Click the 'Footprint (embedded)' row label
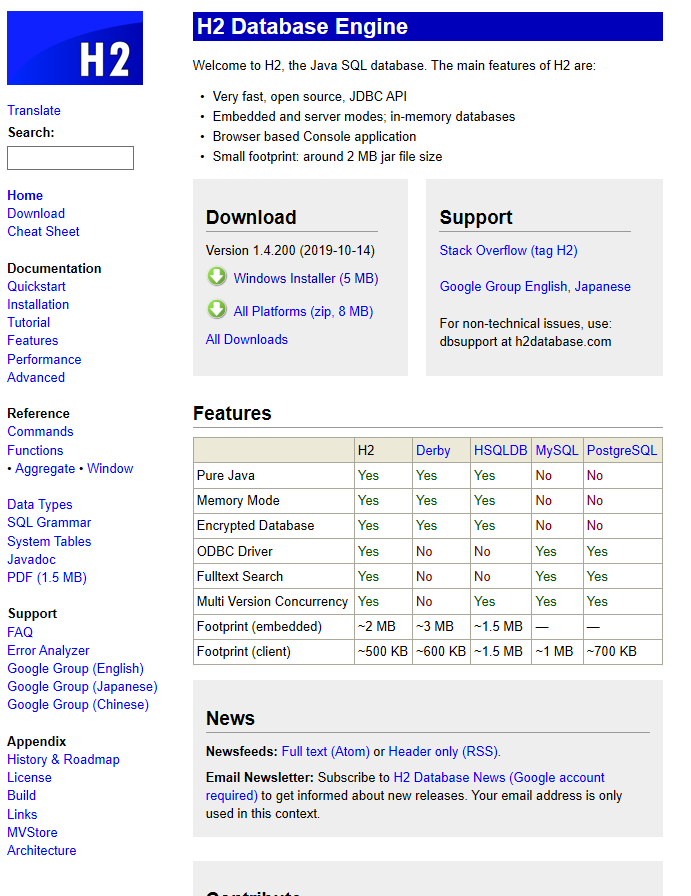 [x=259, y=627]
